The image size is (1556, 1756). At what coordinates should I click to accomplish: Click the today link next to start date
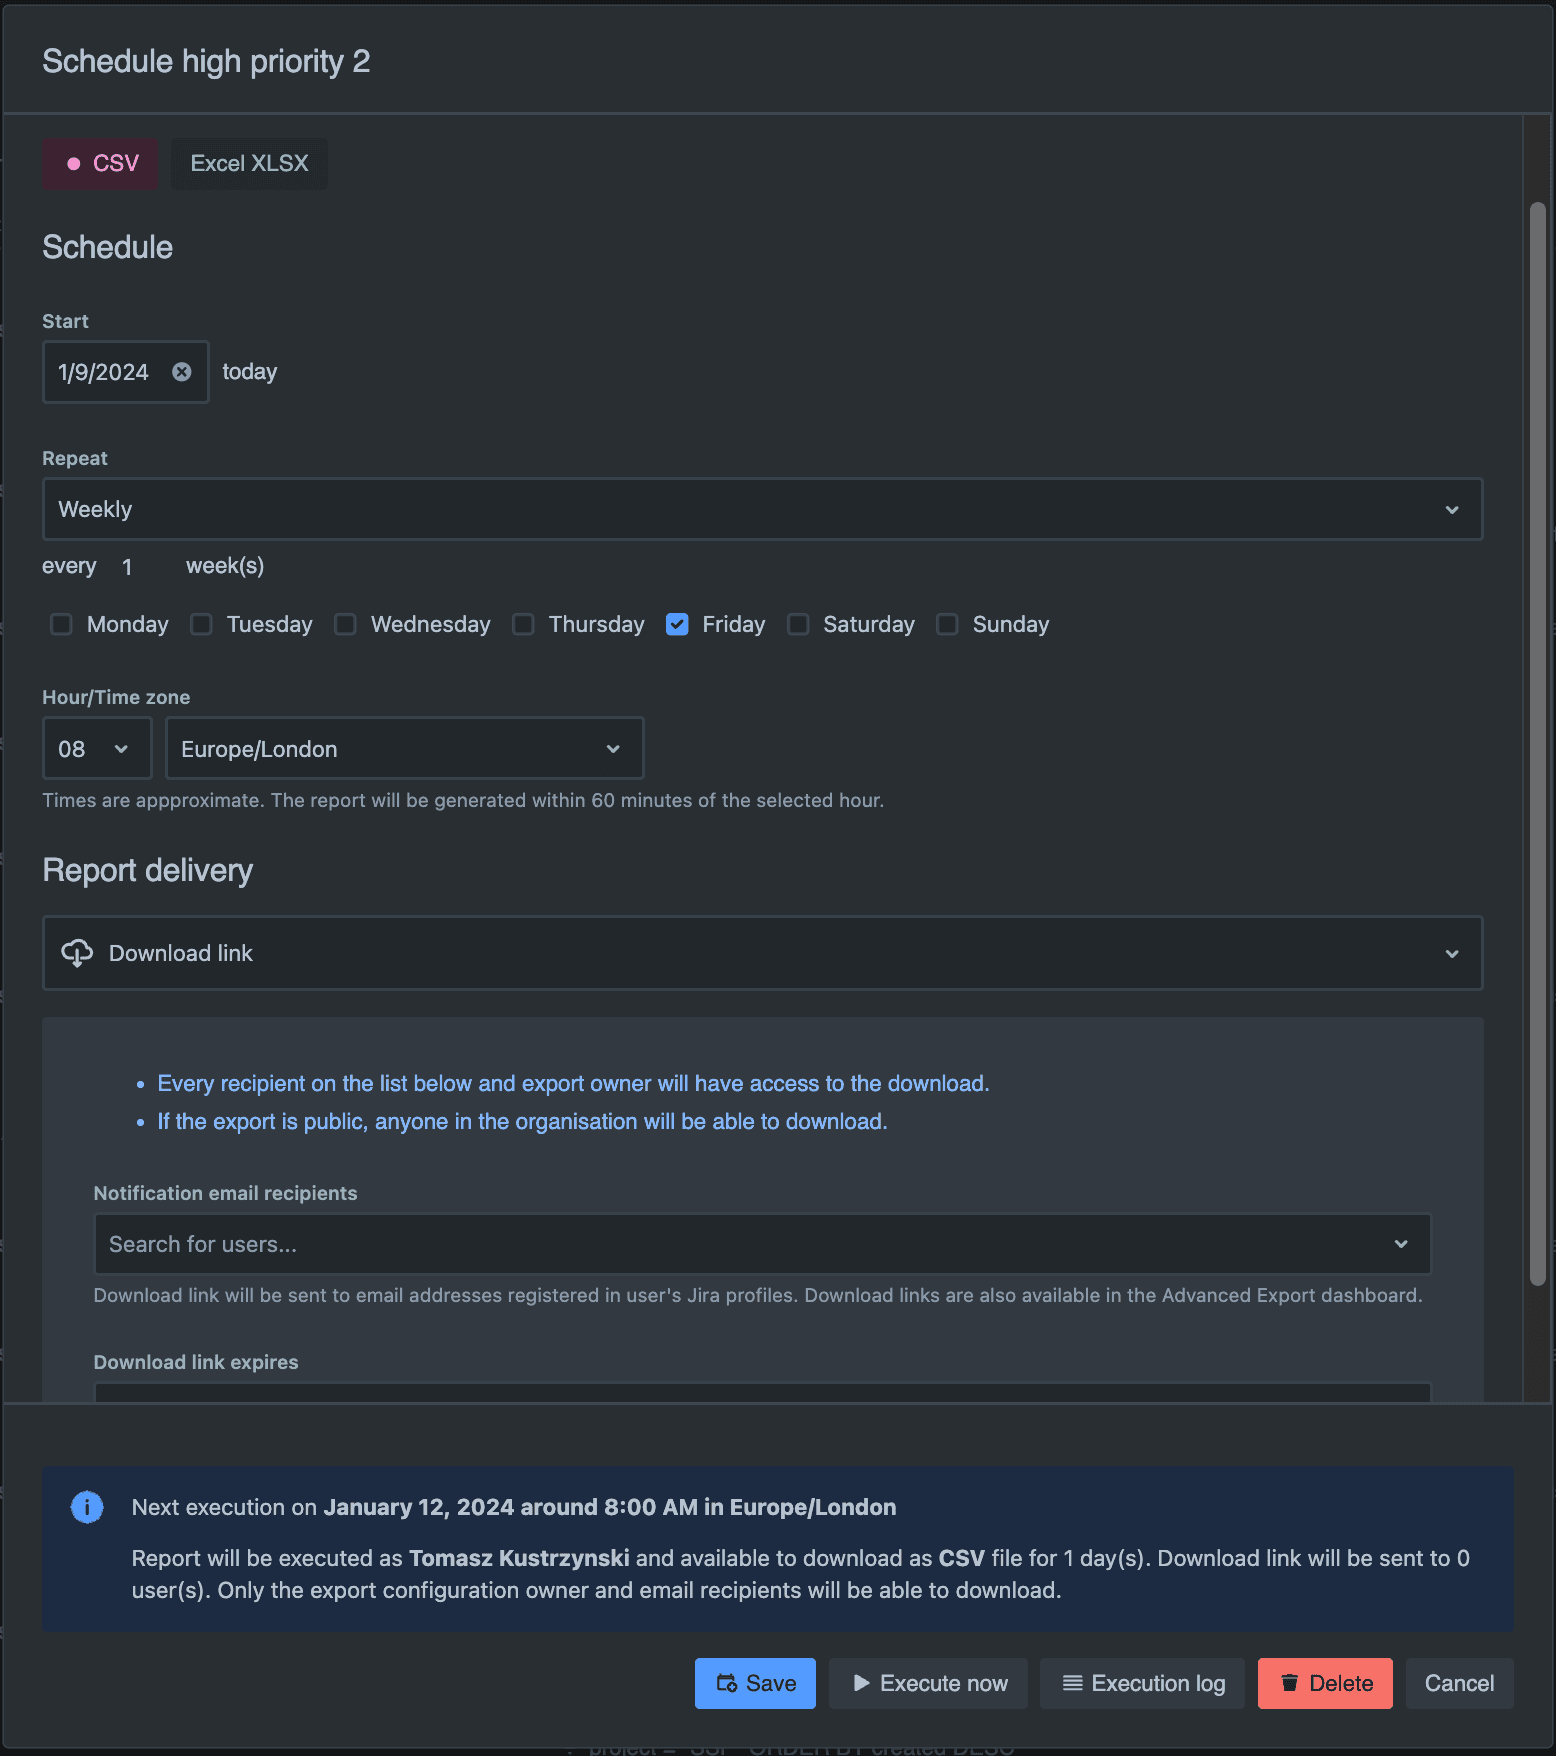249,372
